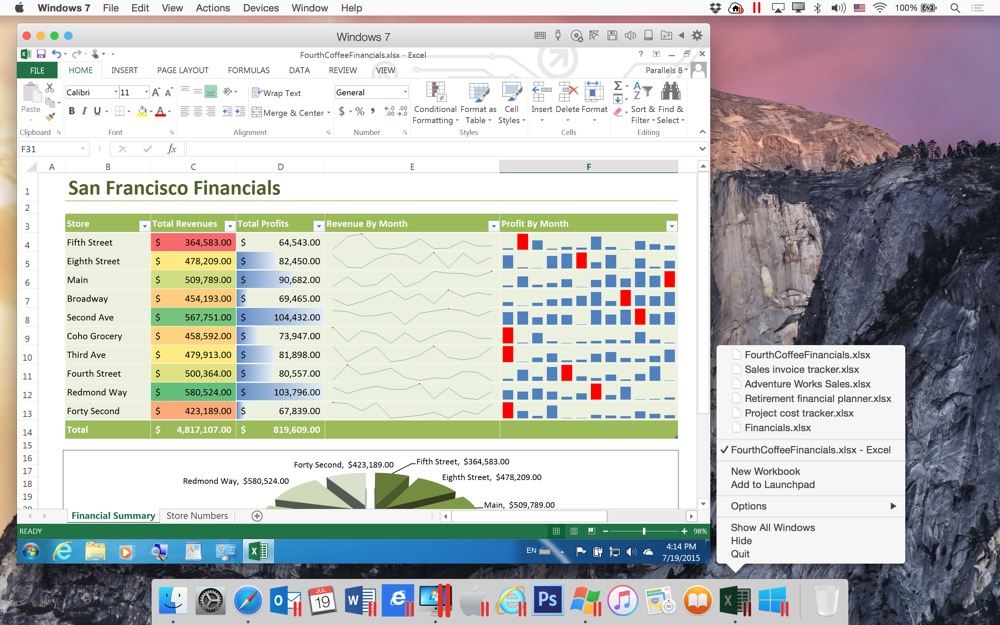Click the Conditional Formatting icon
1000x625 pixels.
(435, 93)
